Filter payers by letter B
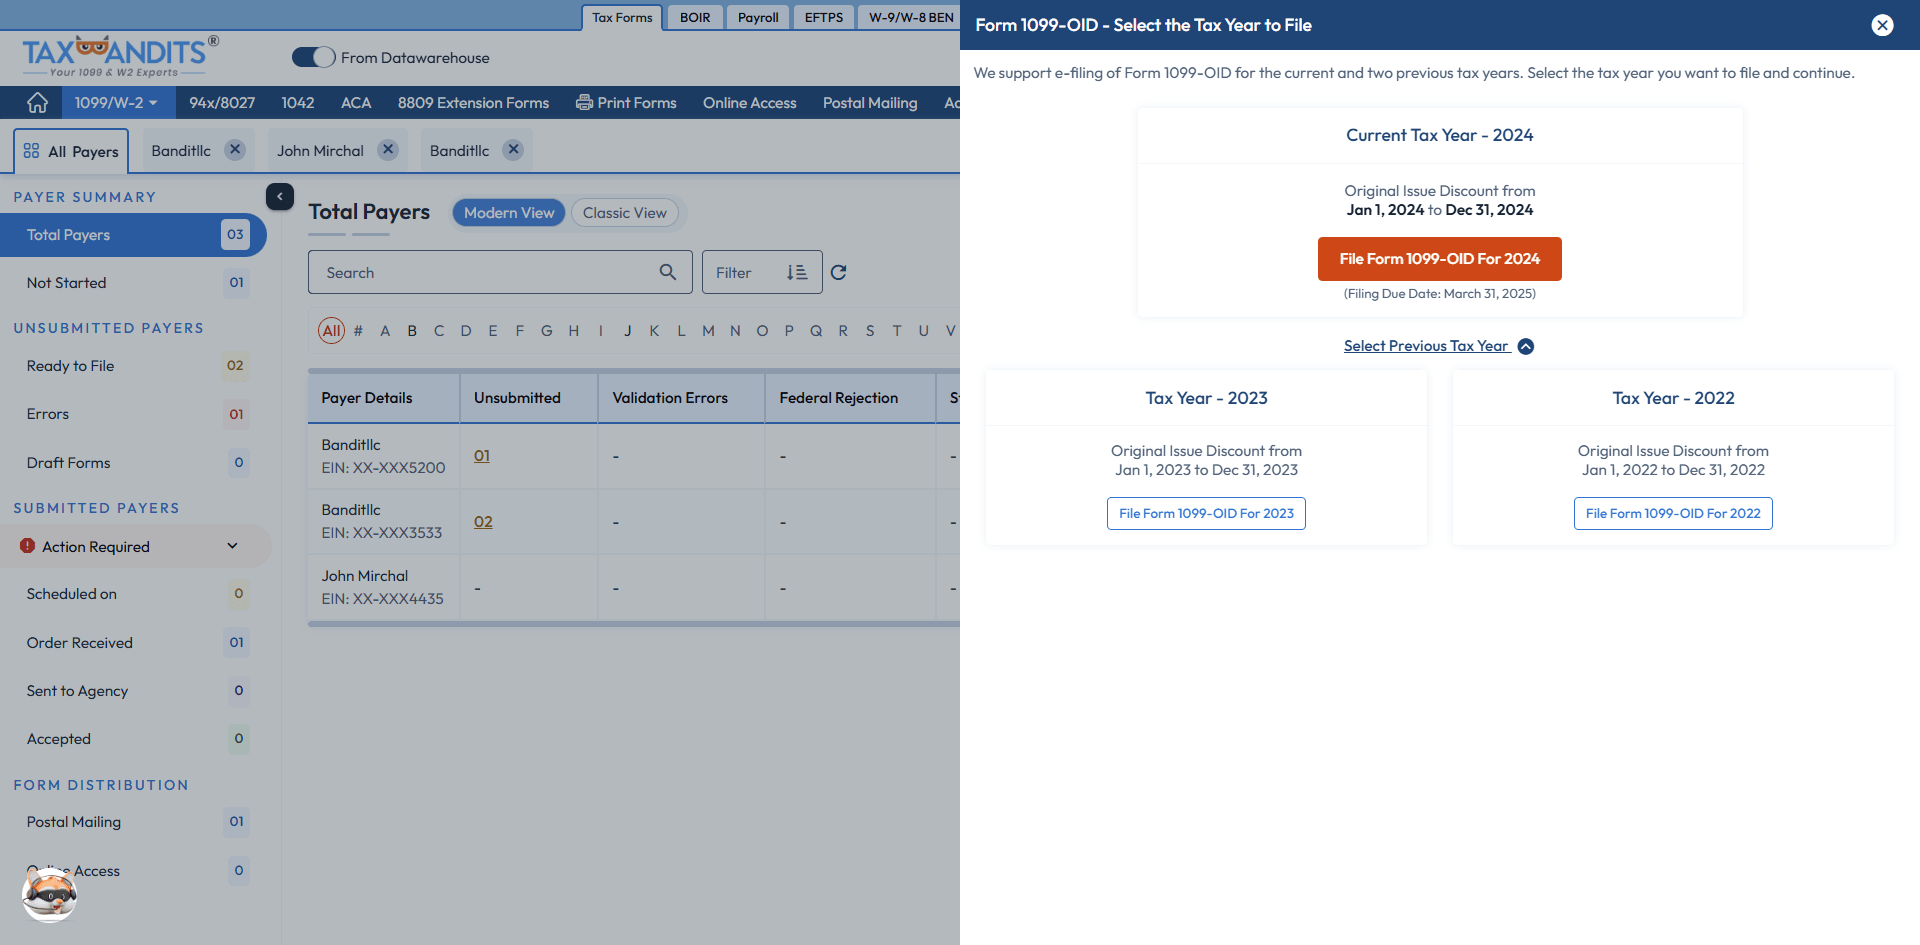Viewport: 1920px width, 945px height. pyautogui.click(x=412, y=331)
